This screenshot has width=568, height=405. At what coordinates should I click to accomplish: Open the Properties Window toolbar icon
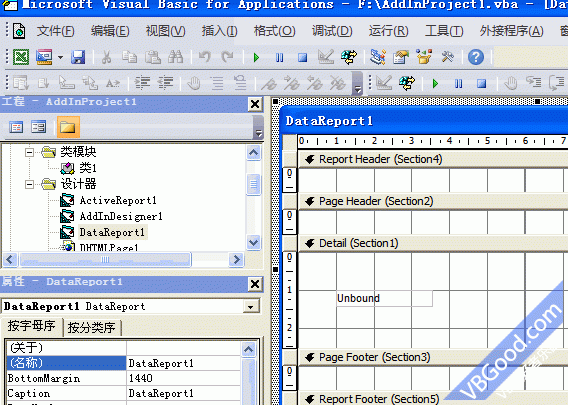point(401,57)
